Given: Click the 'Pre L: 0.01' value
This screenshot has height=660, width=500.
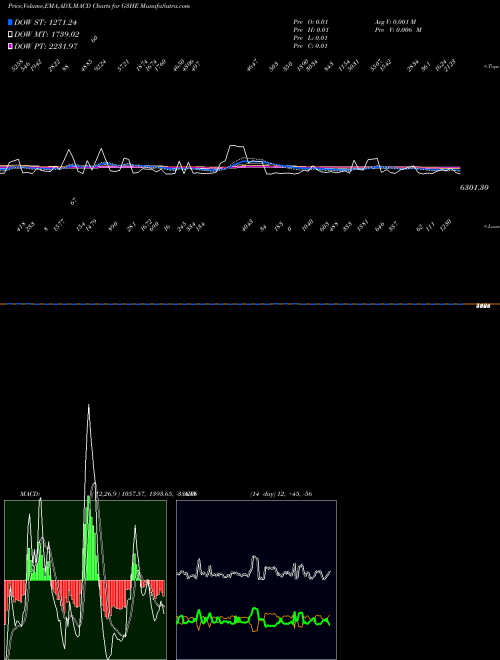Looking at the screenshot, I should click(311, 38).
